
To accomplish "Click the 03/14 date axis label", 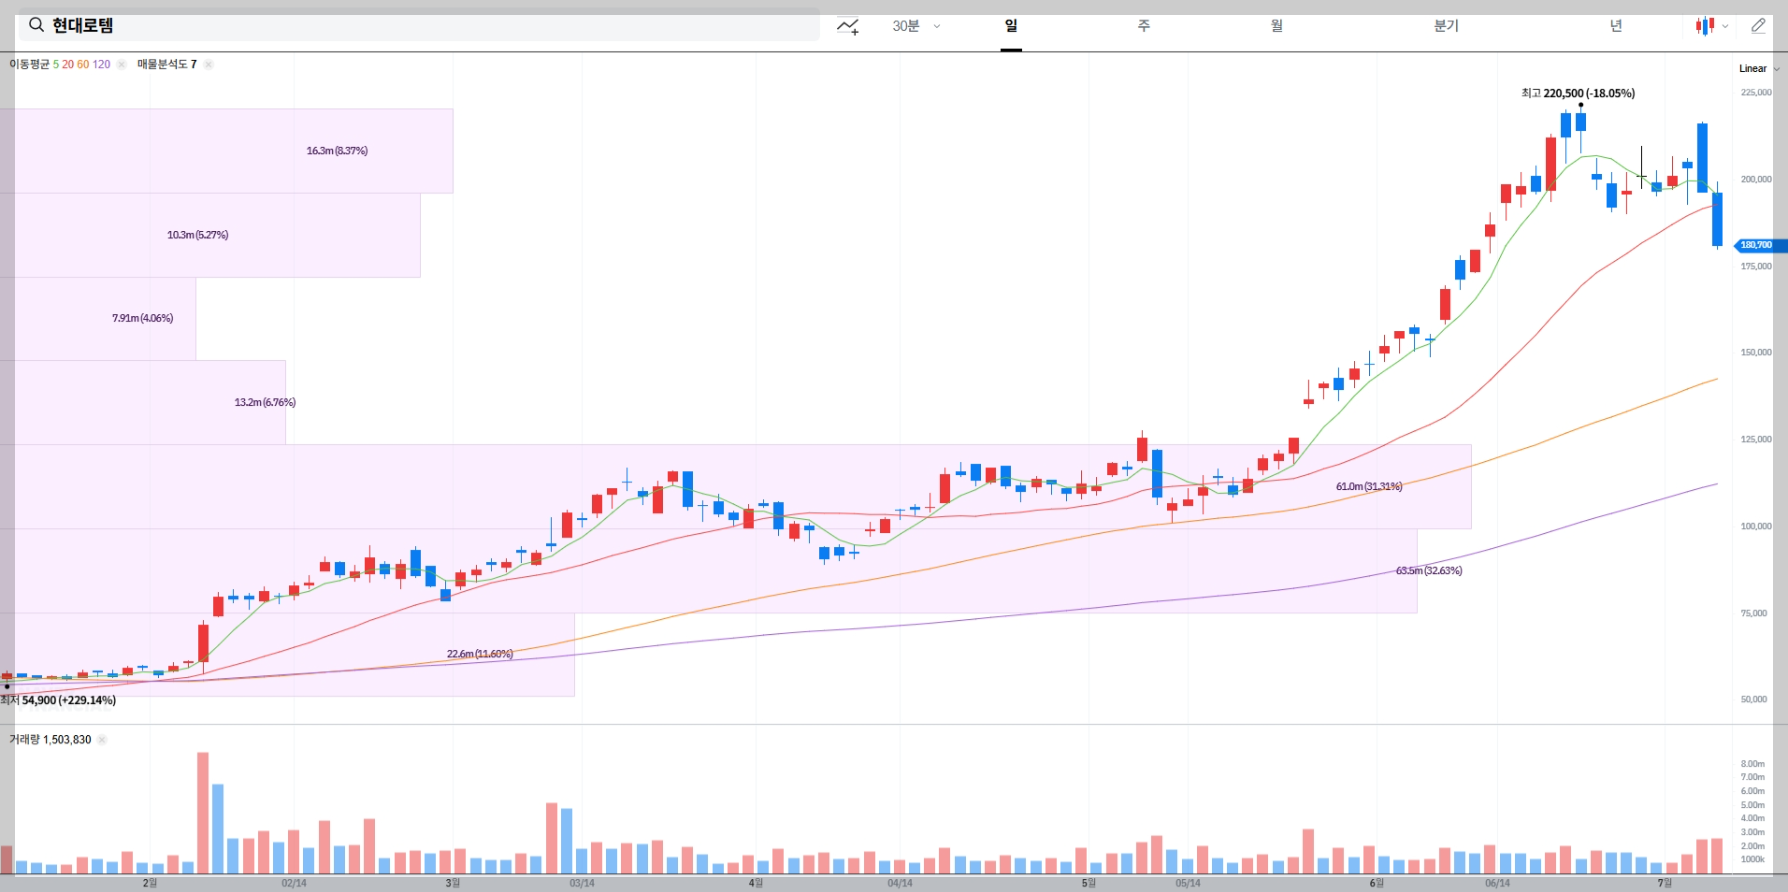I will pos(582,883).
